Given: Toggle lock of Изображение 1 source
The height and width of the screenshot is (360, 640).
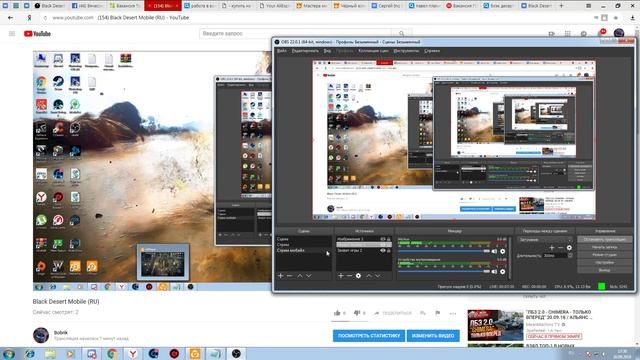Looking at the screenshot, I should tap(389, 239).
